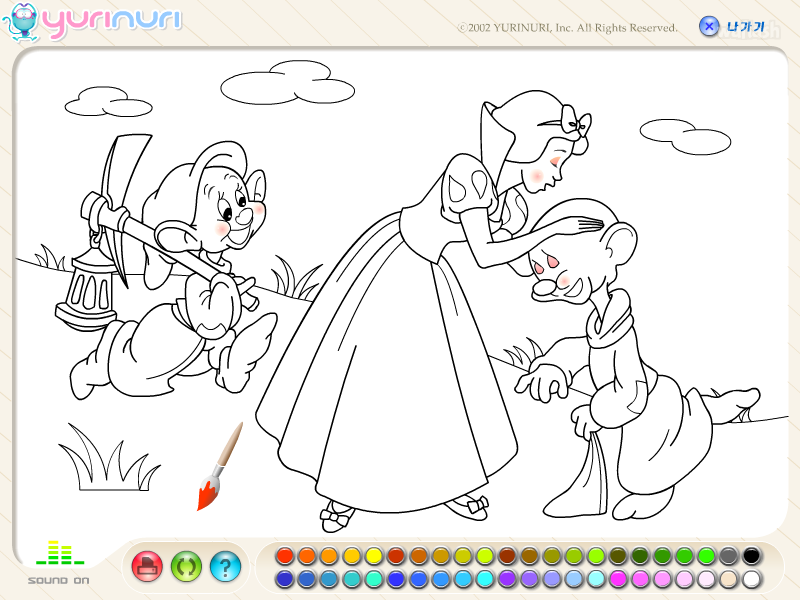
Task: Click the ©2002 YURINURI copyright text
Action: (568, 28)
